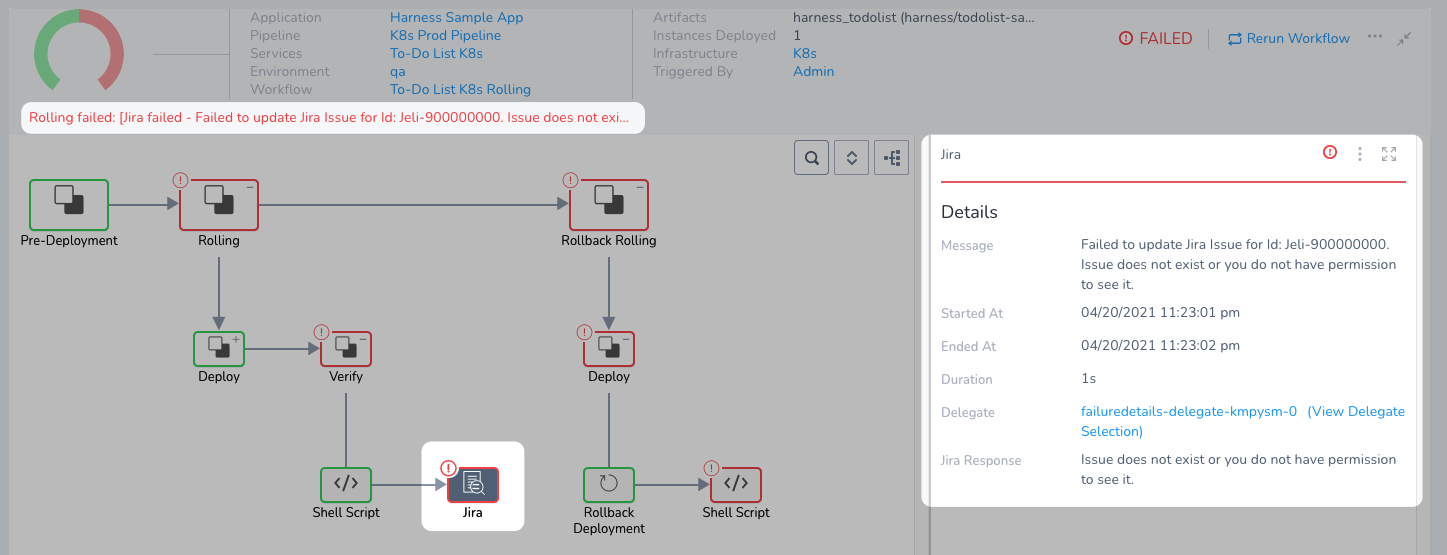The width and height of the screenshot is (1447, 555).
Task: Open the To-Do List K8s Rolling workflow link
Action: pos(460,89)
